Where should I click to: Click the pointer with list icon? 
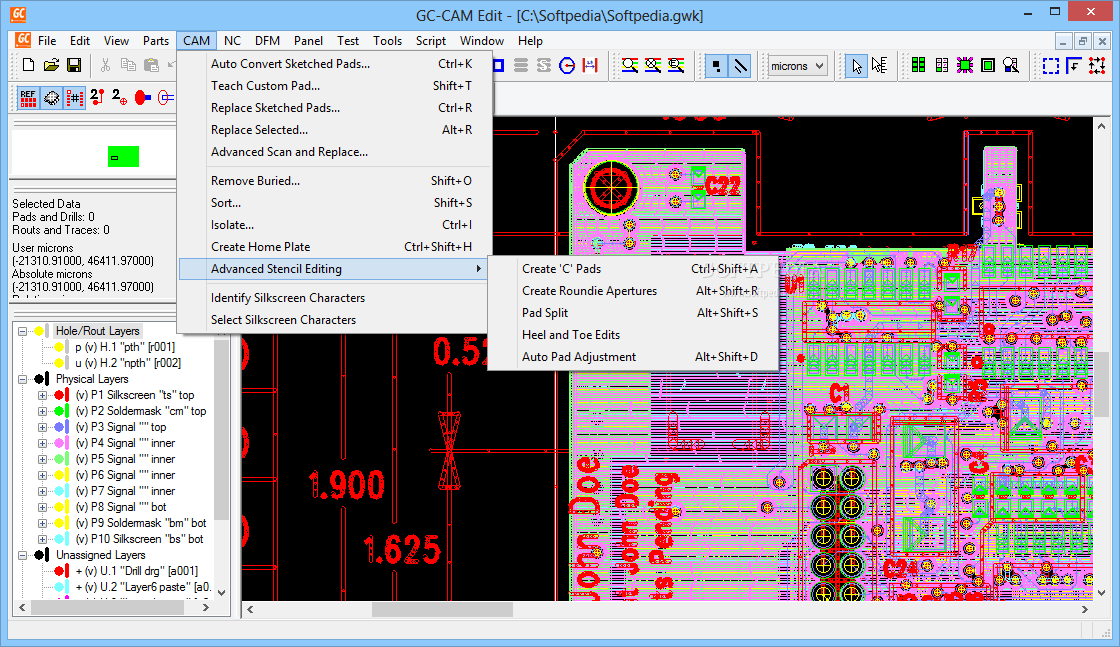coord(879,66)
